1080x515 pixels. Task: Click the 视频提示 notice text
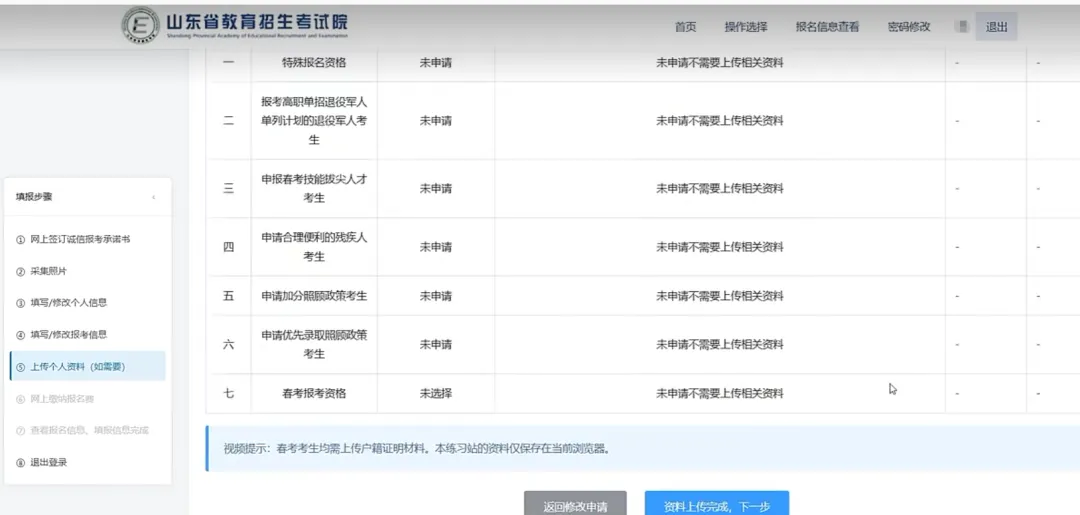[417, 449]
